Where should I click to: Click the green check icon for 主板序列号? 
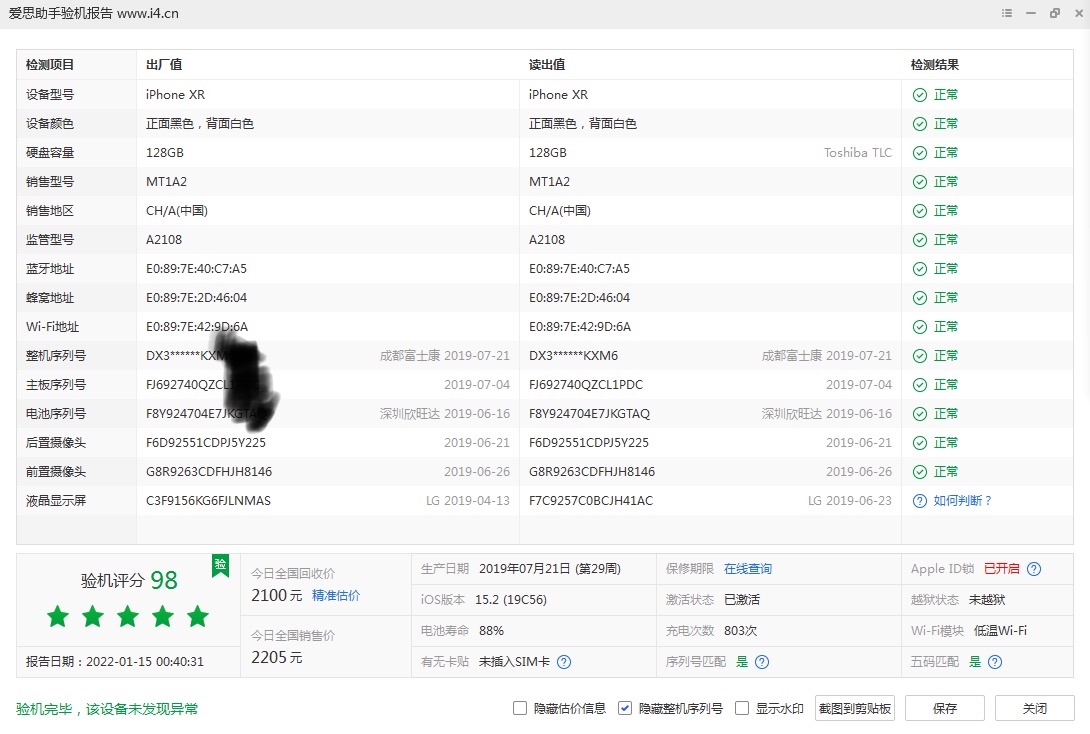pyautogui.click(x=920, y=385)
